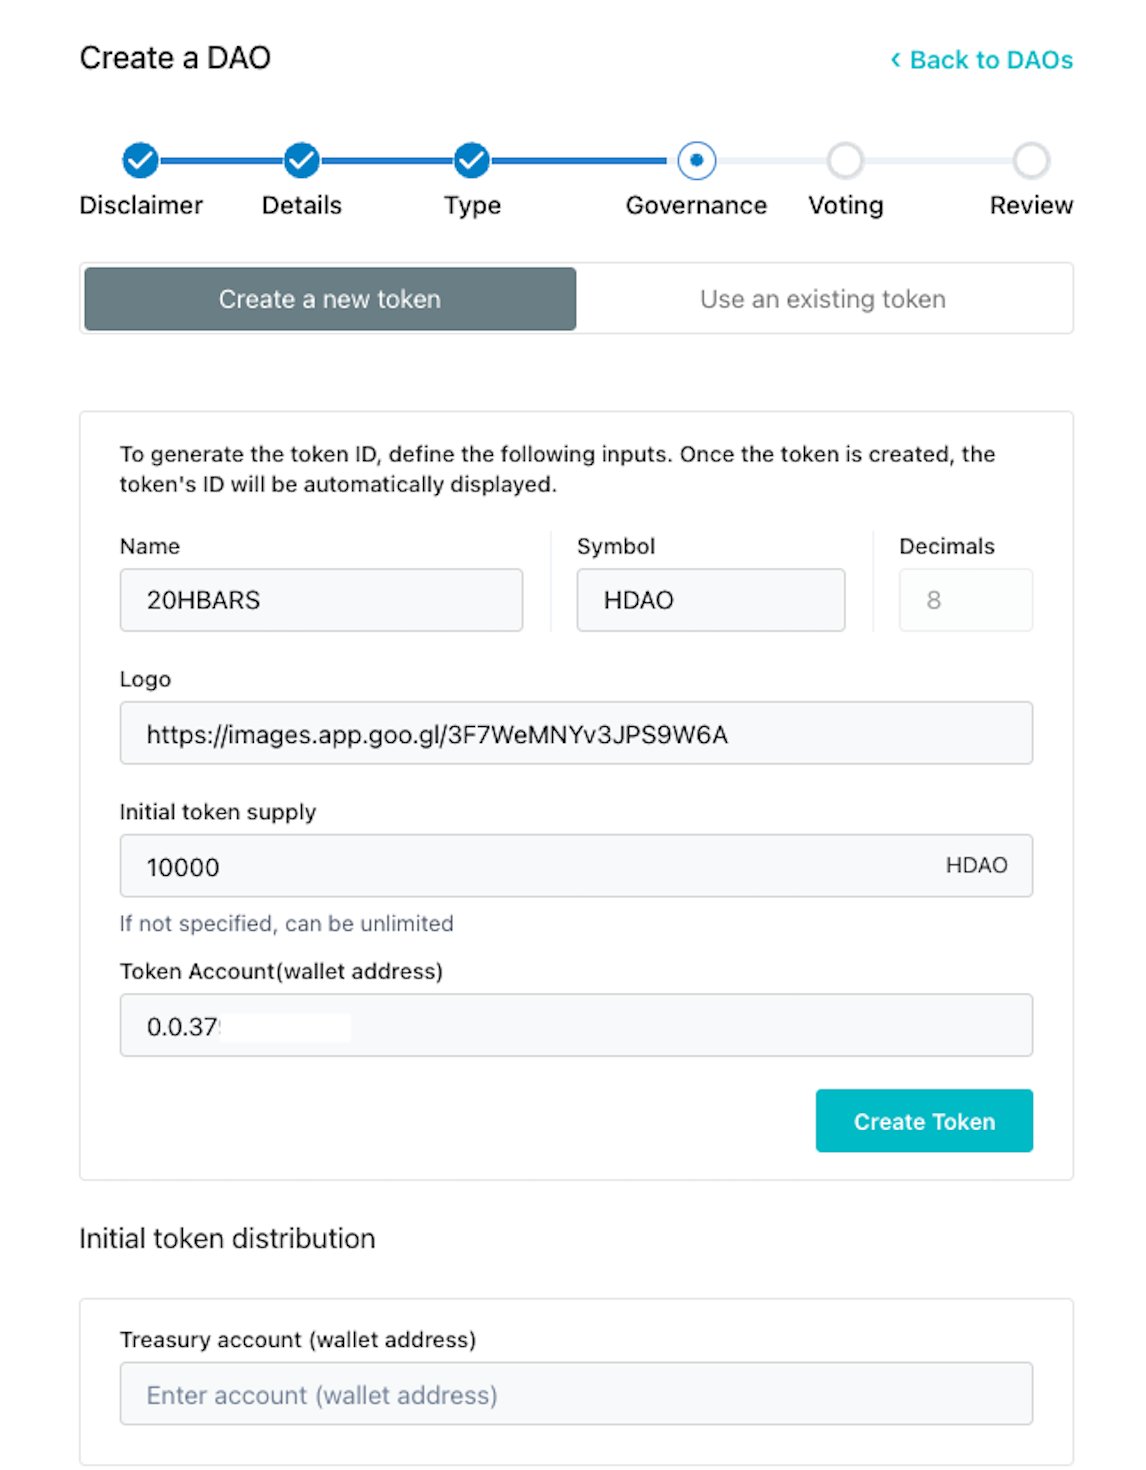Viewport: 1146px width, 1470px height.
Task: Click the Governance step label
Action: pos(696,205)
